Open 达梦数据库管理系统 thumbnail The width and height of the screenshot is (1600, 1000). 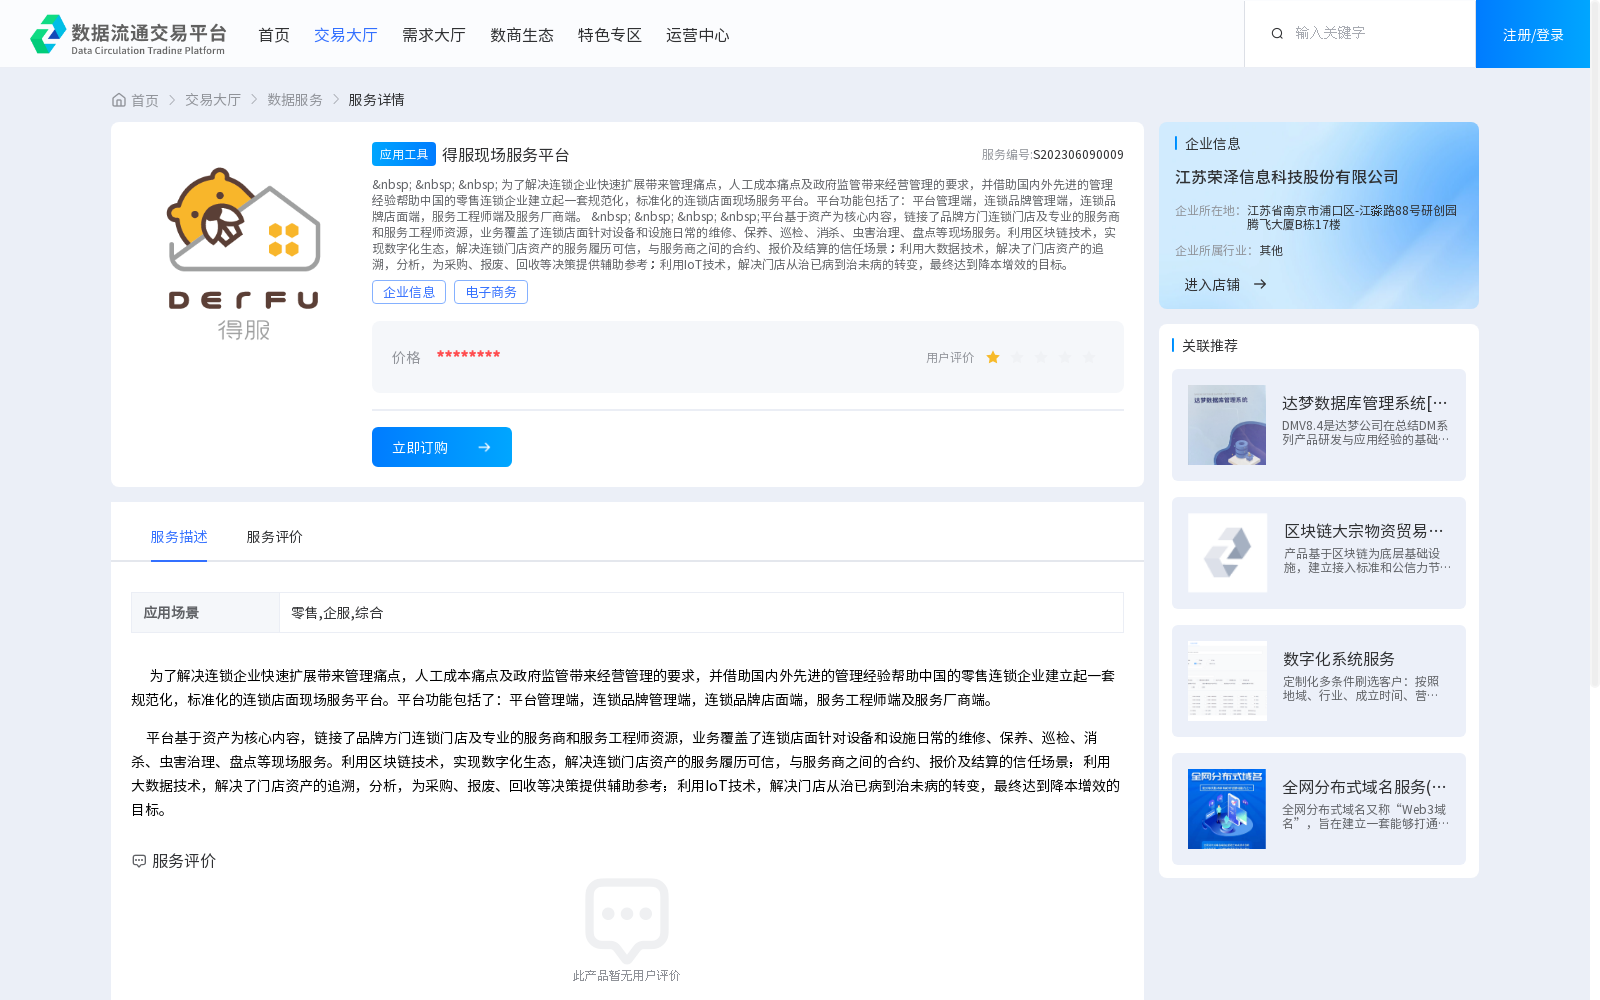point(1227,425)
